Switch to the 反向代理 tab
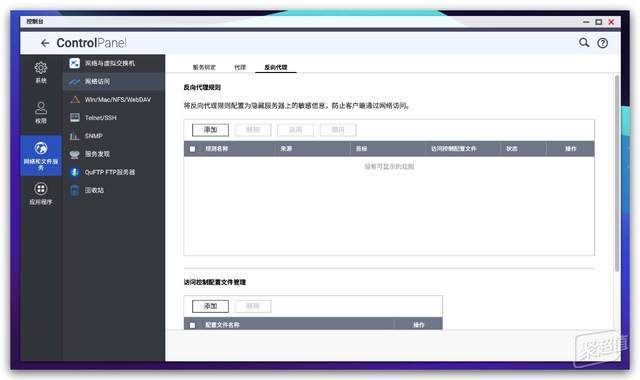The image size is (640, 380). coord(276,67)
